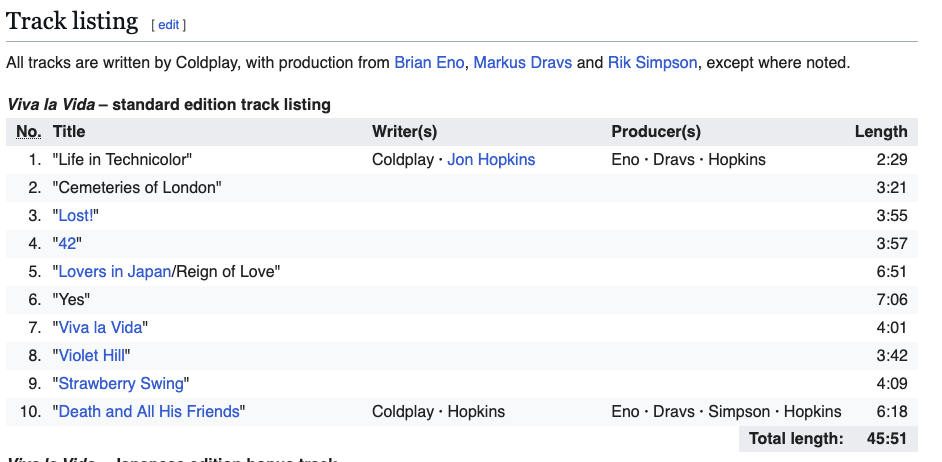
Task: Open the "Lost!" song link
Action: click(76, 216)
